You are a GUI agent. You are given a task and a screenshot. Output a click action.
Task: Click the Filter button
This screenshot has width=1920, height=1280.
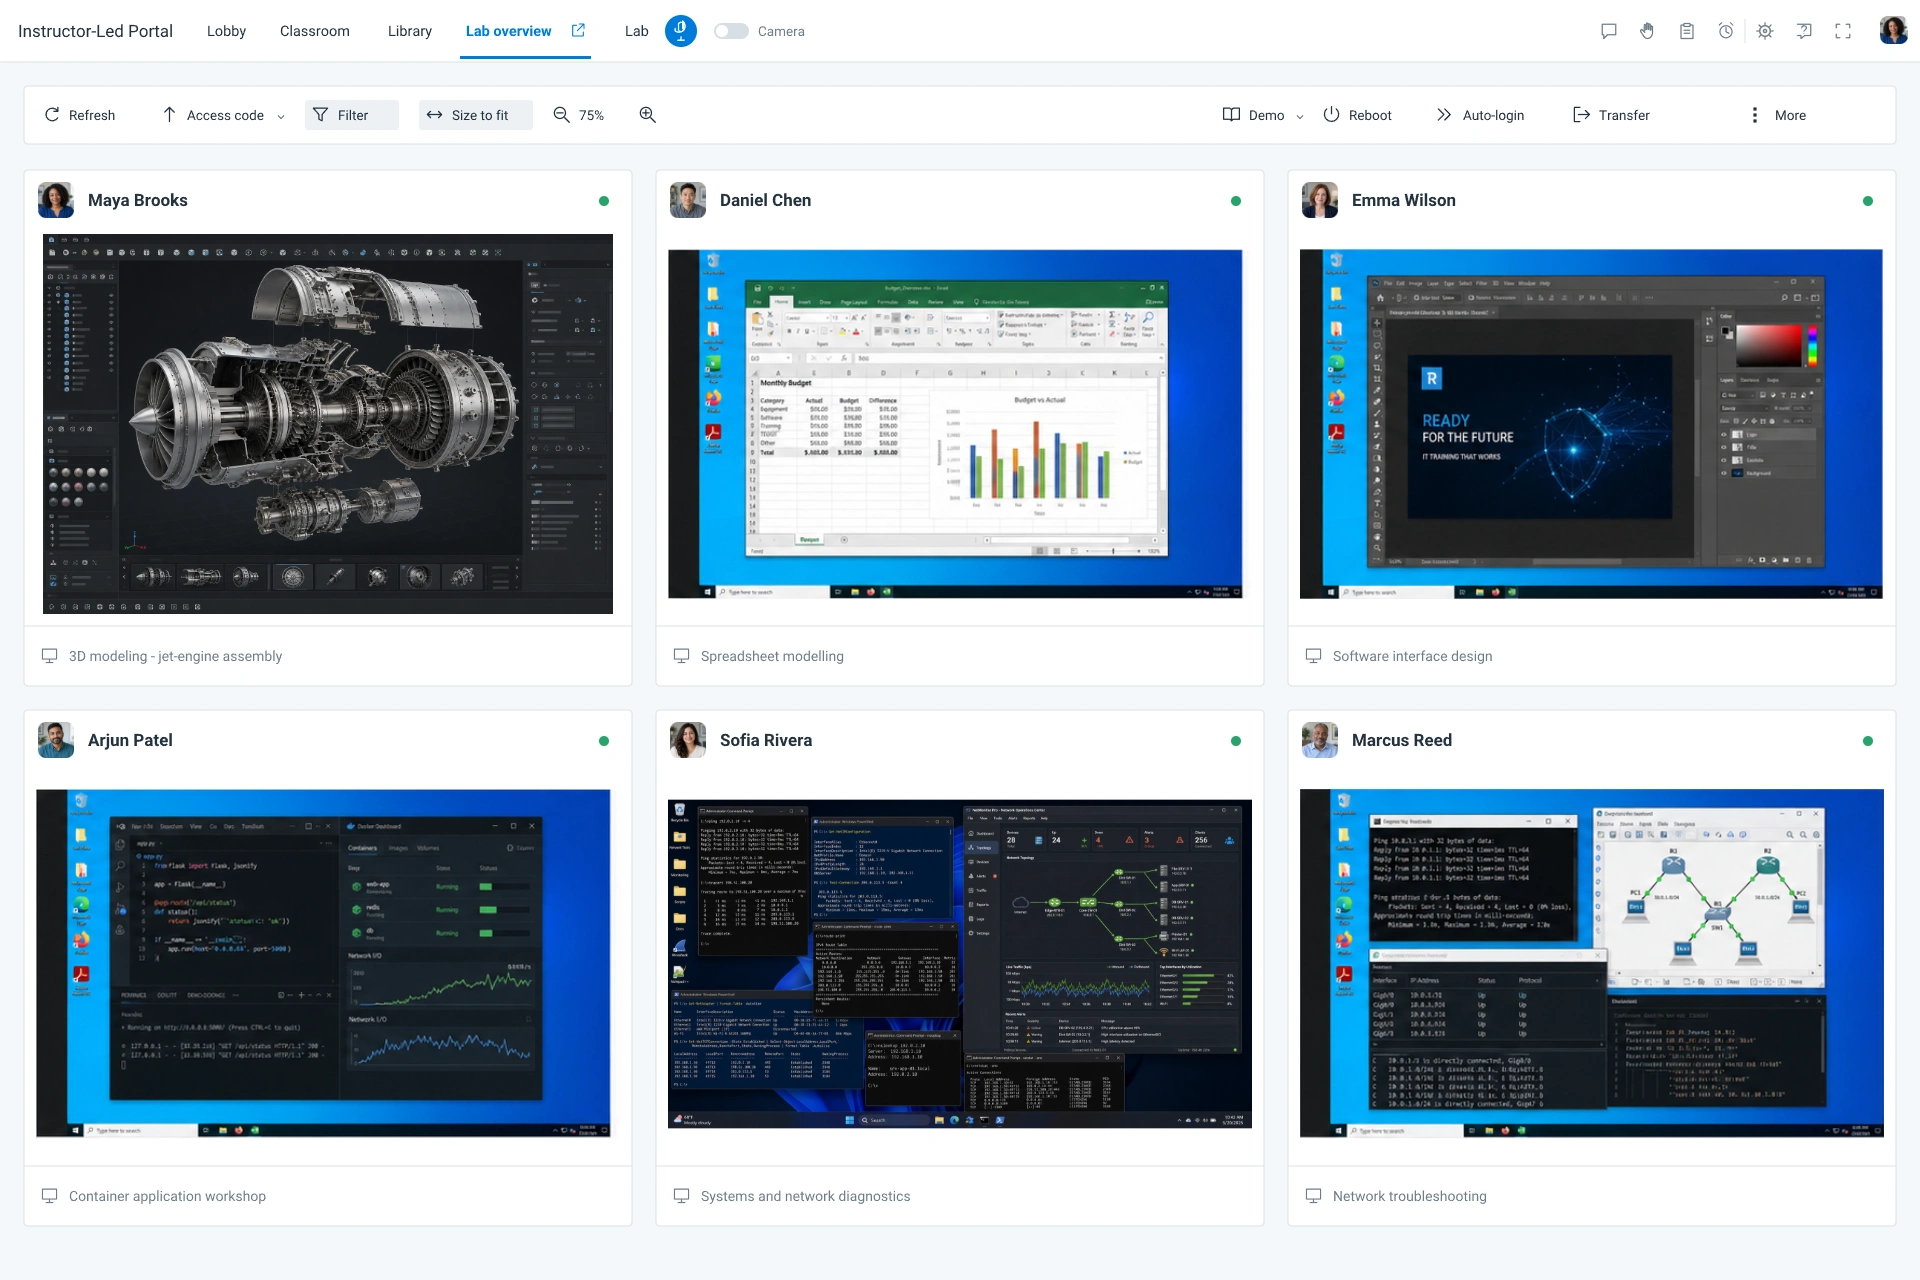351,115
